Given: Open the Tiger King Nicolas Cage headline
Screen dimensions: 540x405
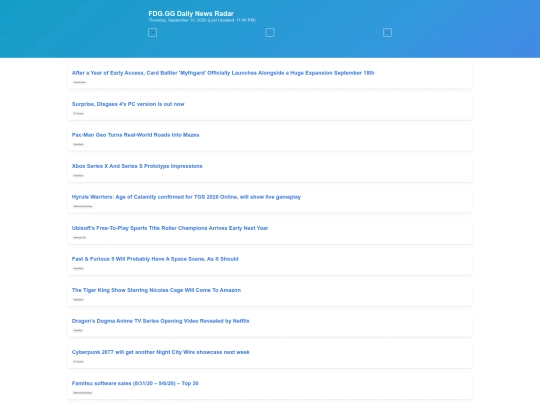Looking at the screenshot, I should point(156,290).
